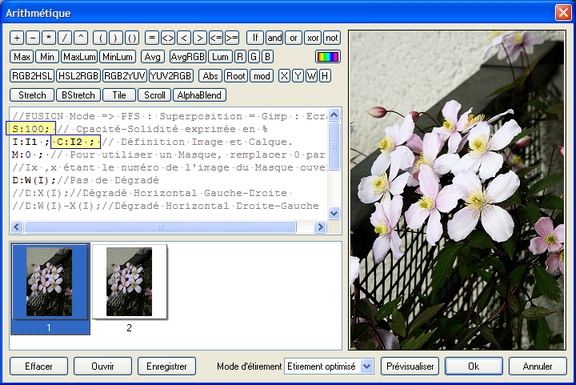Insert a pair of parentheses

click(x=132, y=38)
